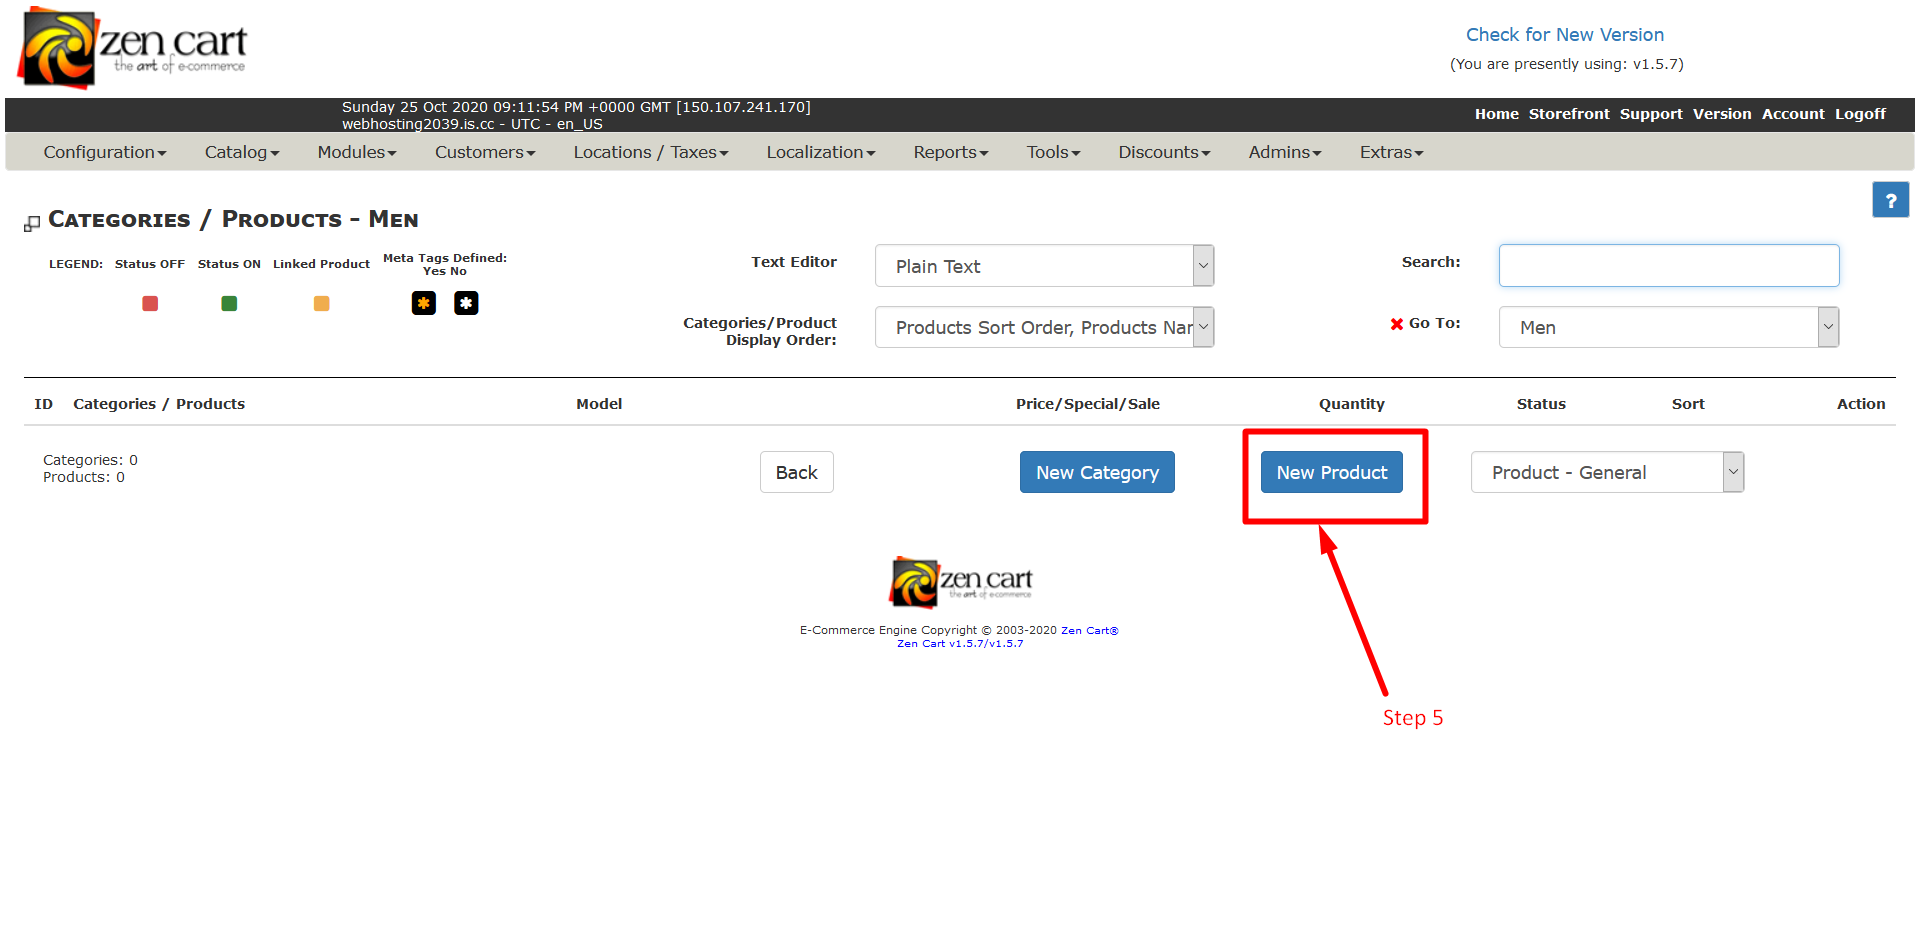Open the Product - General type dropdown
Viewport: 1919px width, 933px height.
[x=1607, y=472]
